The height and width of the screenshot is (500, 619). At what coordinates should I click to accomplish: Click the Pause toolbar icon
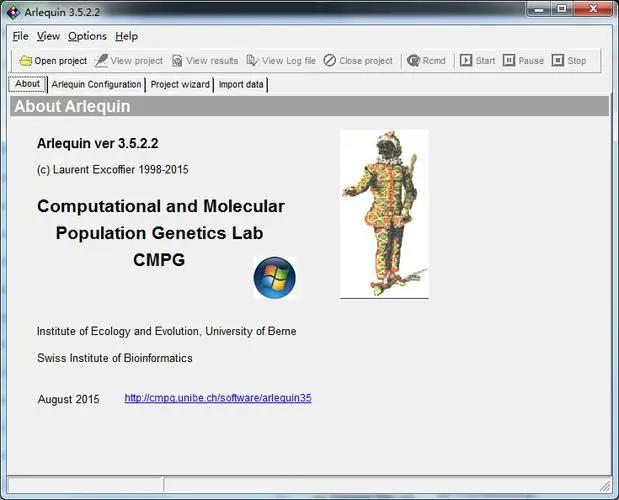(x=509, y=61)
